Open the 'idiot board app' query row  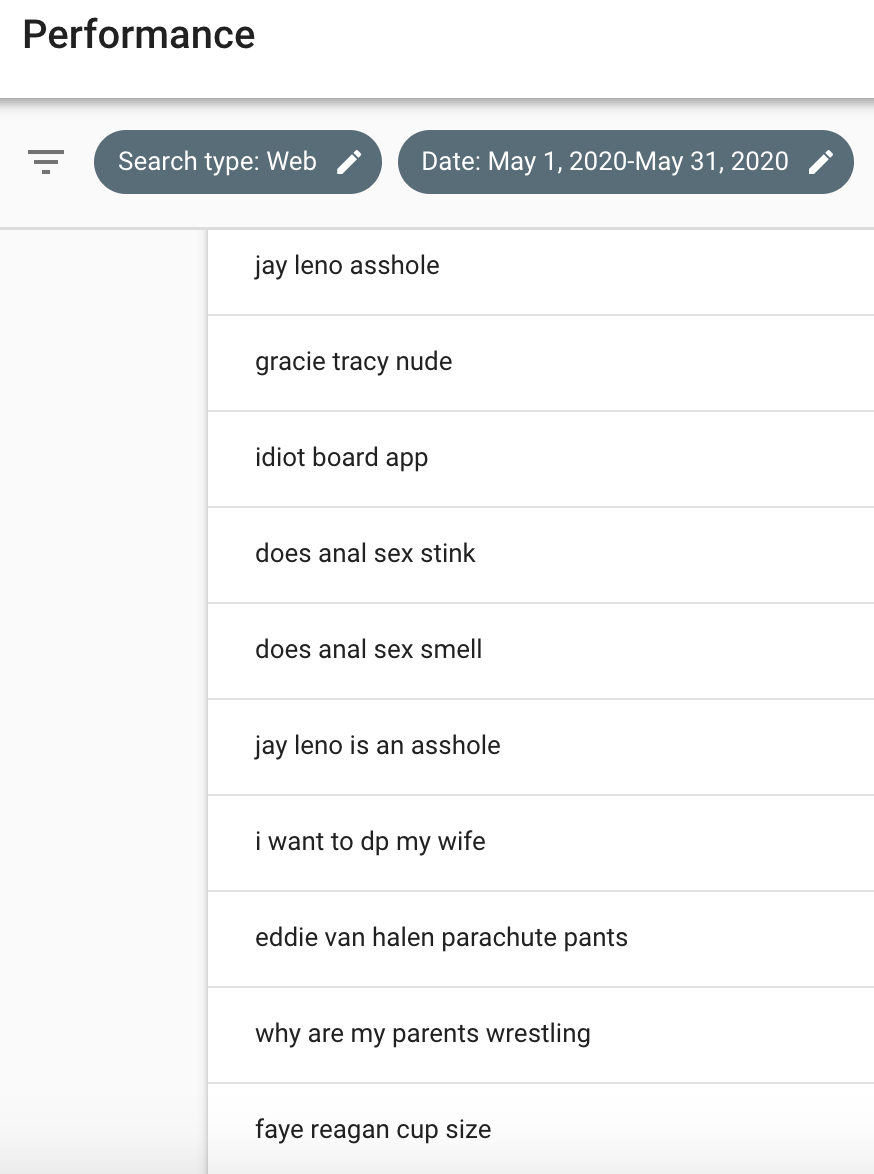click(x=341, y=458)
